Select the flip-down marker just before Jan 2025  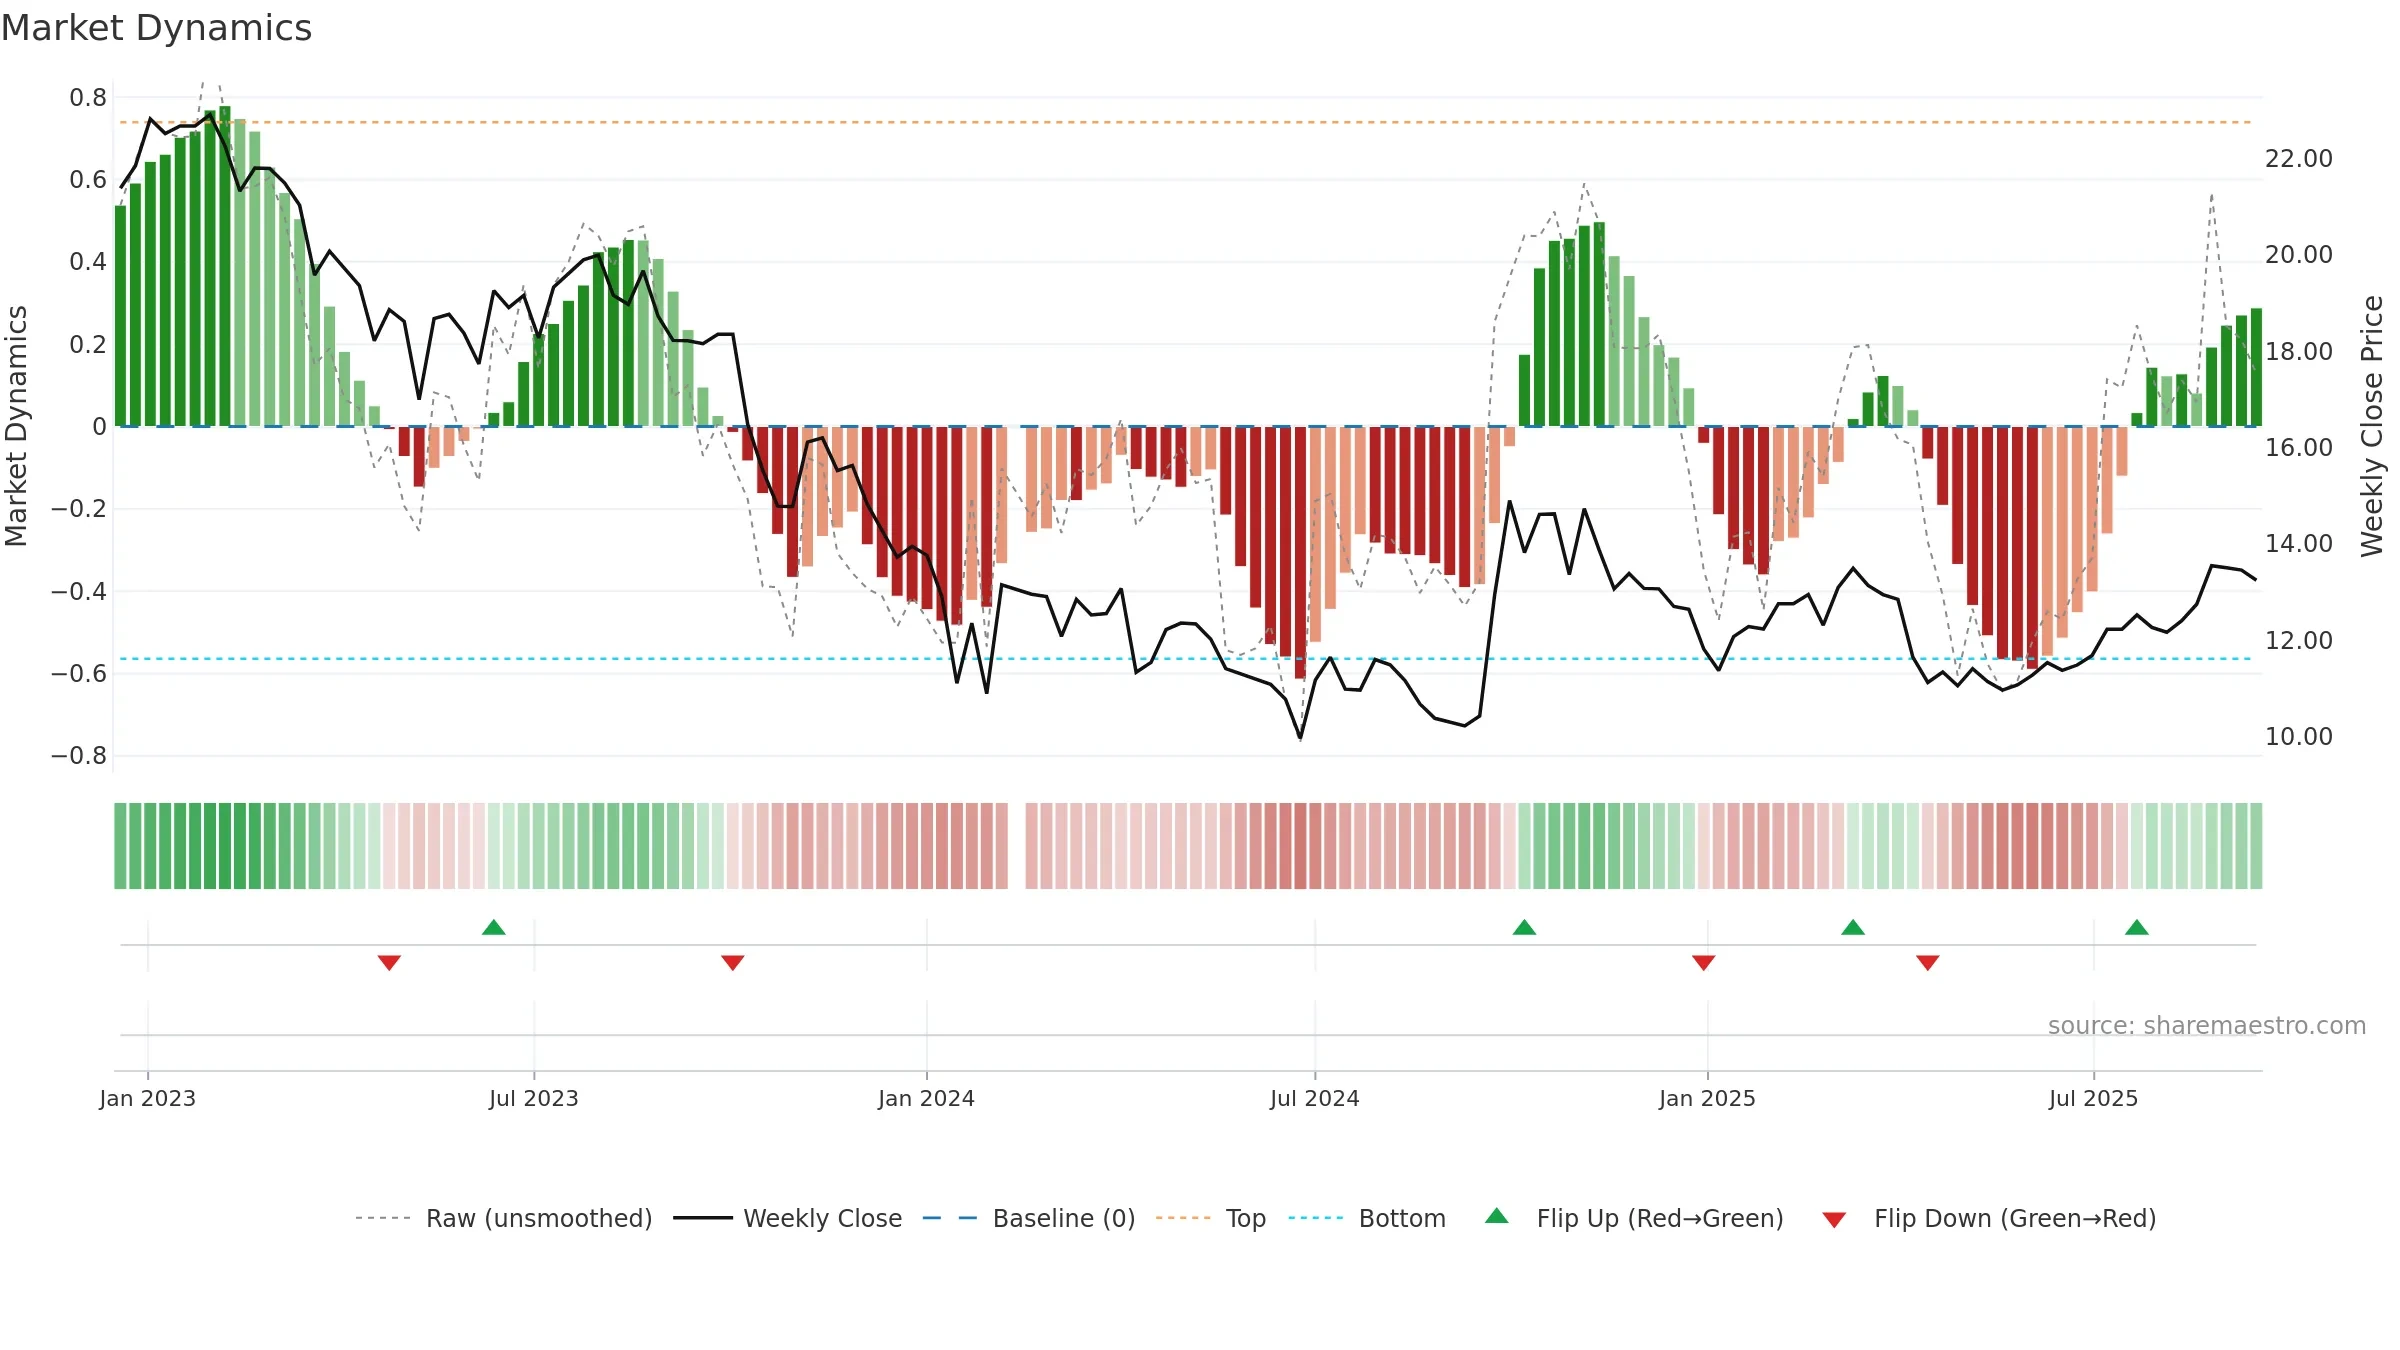click(x=1704, y=962)
